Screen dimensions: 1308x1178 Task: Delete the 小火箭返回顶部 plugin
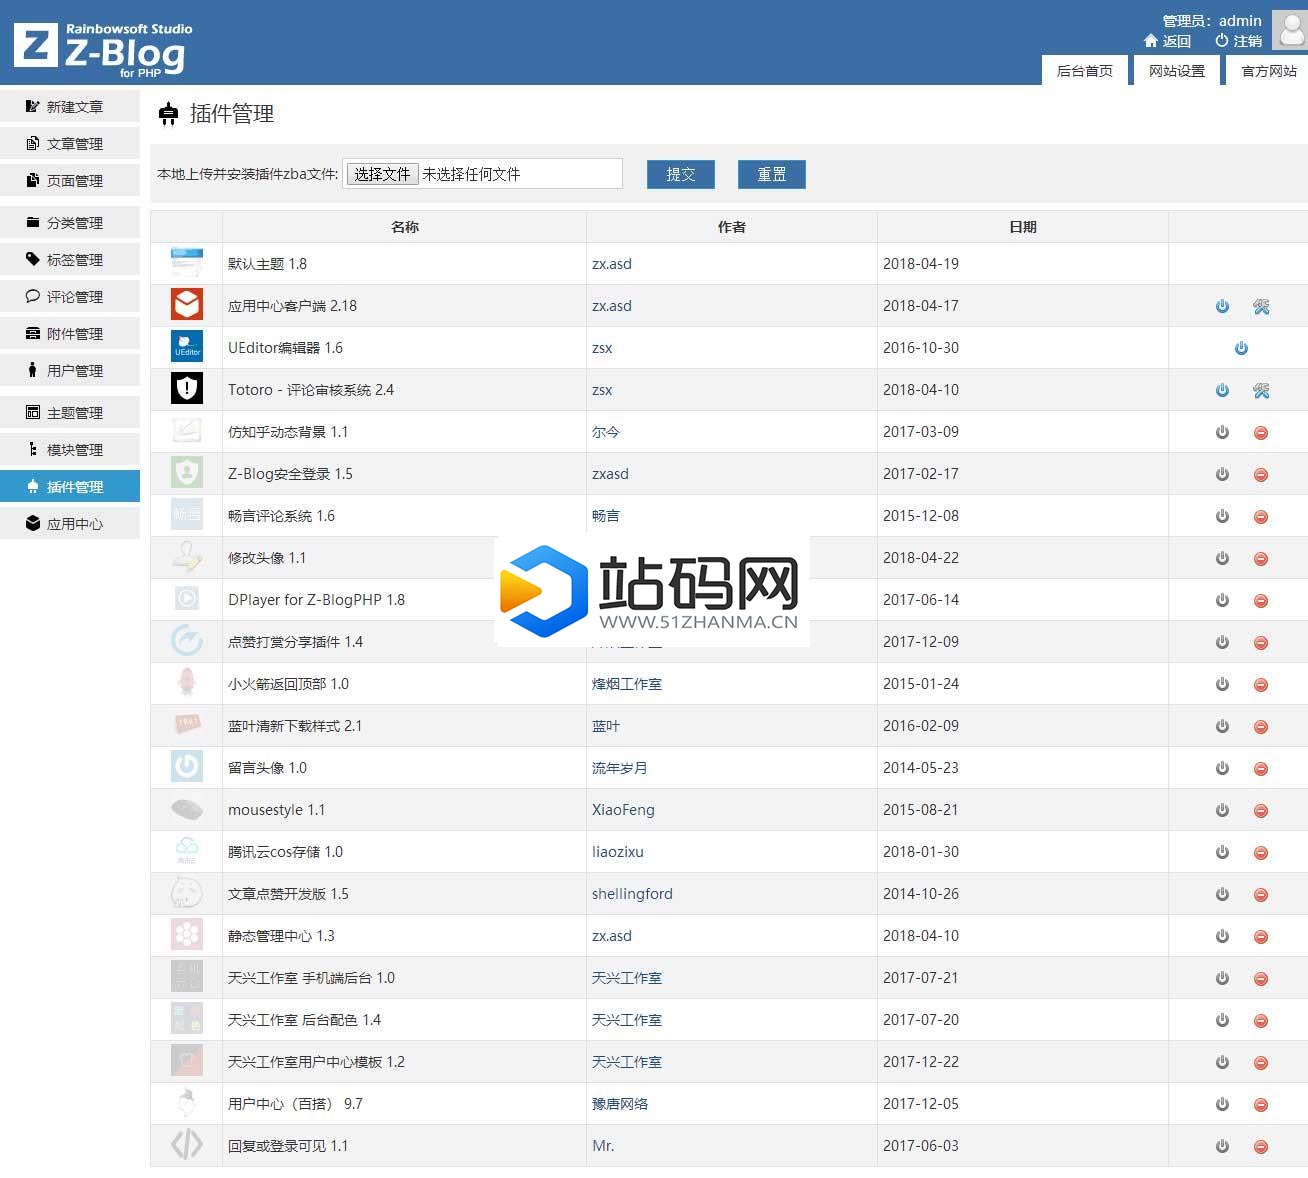pos(1261,685)
